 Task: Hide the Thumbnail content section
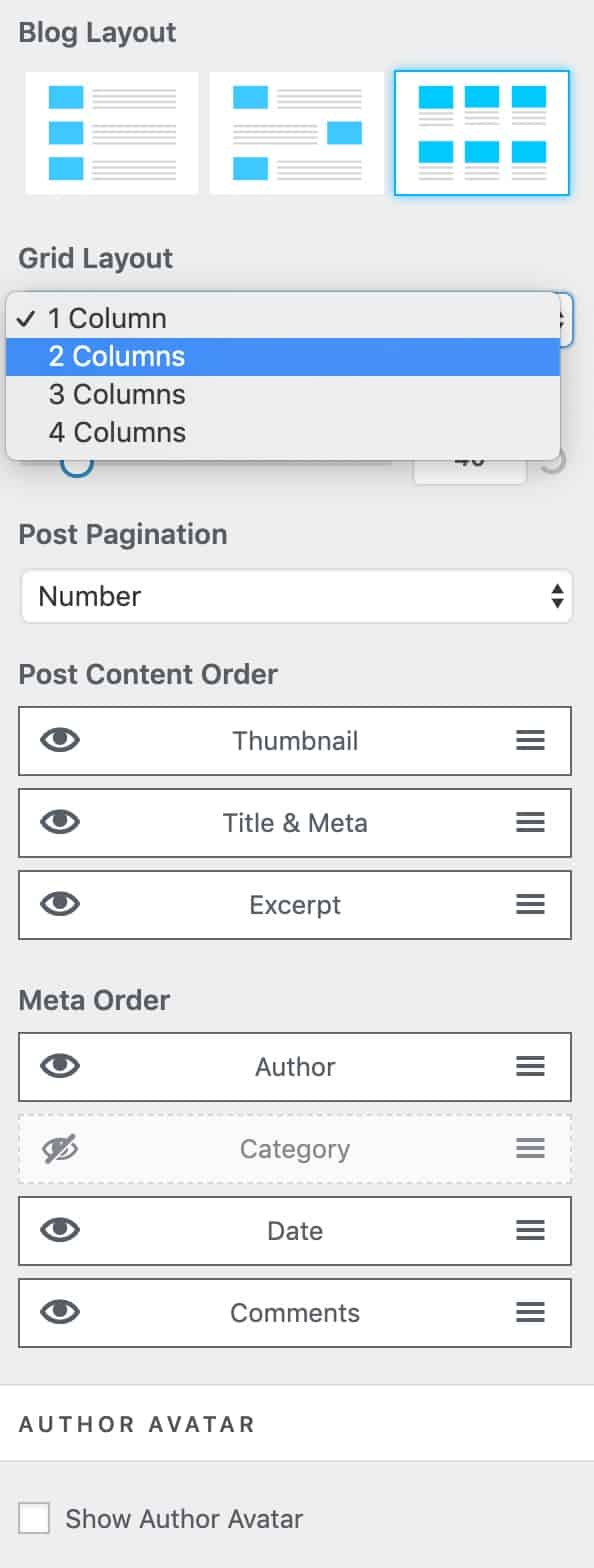pyautogui.click(x=59, y=740)
